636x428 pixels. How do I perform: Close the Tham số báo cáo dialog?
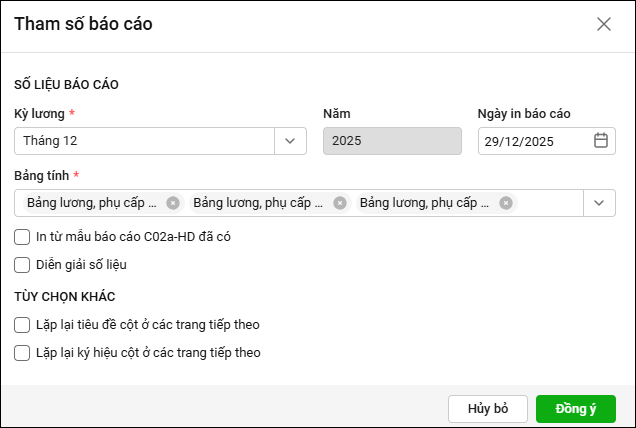[x=604, y=24]
